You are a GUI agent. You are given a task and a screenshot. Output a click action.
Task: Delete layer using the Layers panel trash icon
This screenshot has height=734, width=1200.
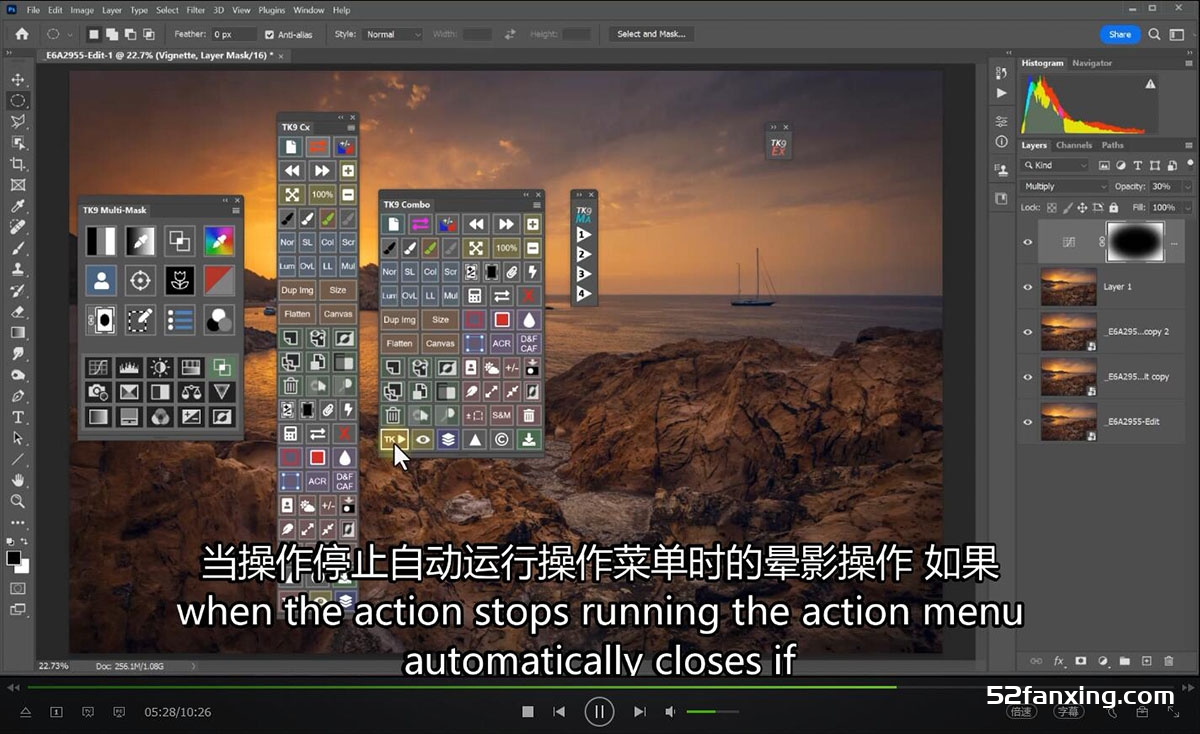click(1168, 661)
